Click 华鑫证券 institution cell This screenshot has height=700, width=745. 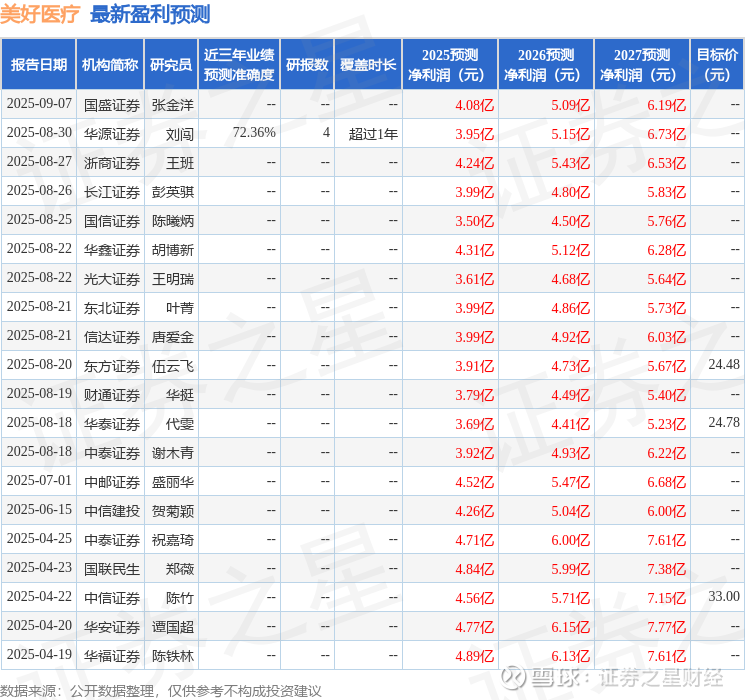pyautogui.click(x=112, y=250)
